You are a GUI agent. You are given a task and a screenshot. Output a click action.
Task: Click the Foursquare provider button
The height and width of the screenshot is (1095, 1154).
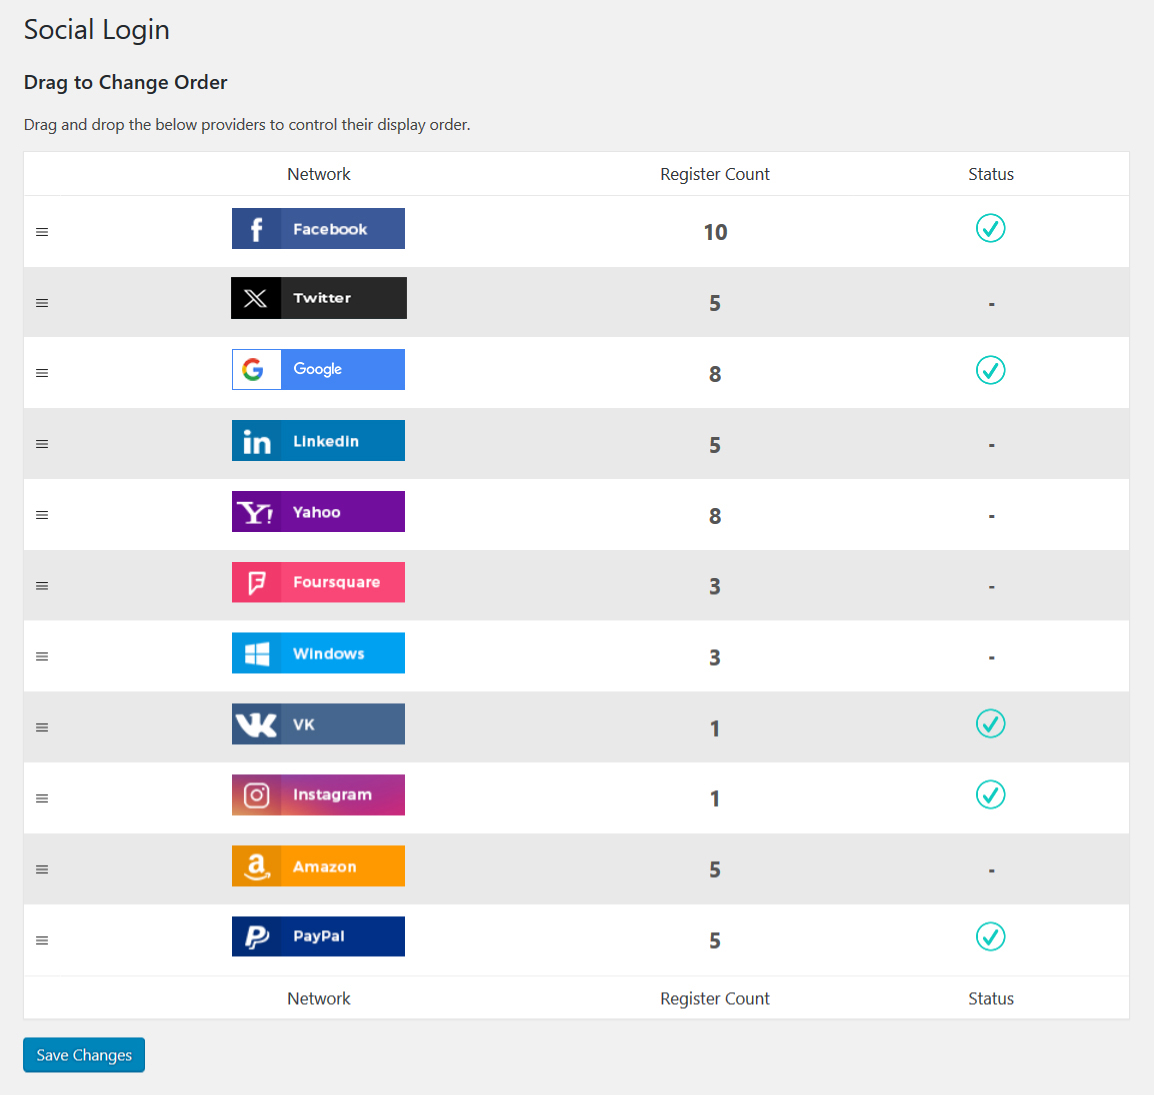click(318, 582)
